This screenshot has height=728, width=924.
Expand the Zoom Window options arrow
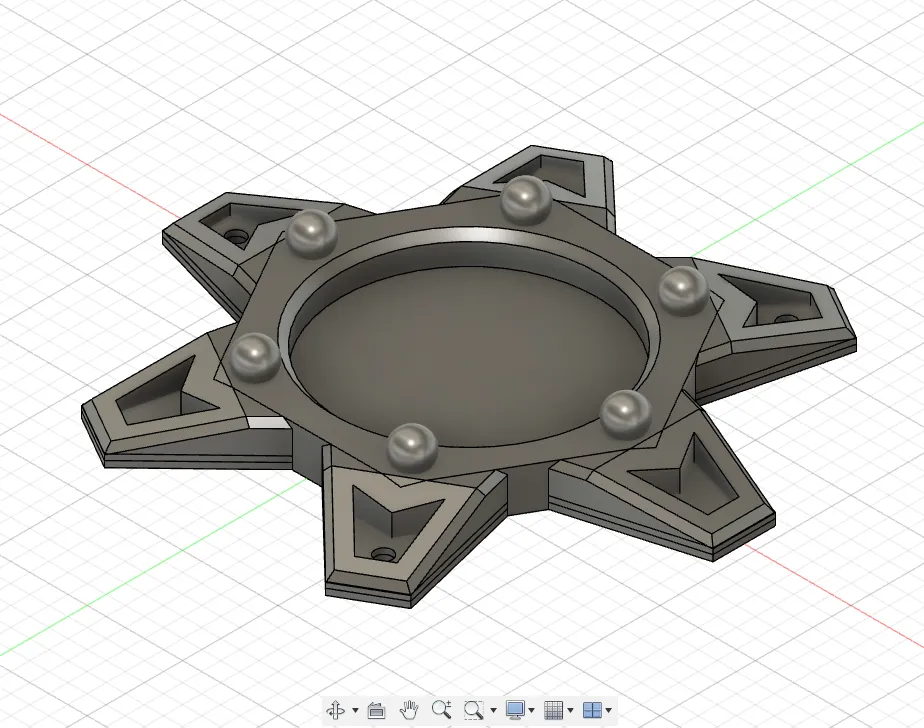(493, 710)
